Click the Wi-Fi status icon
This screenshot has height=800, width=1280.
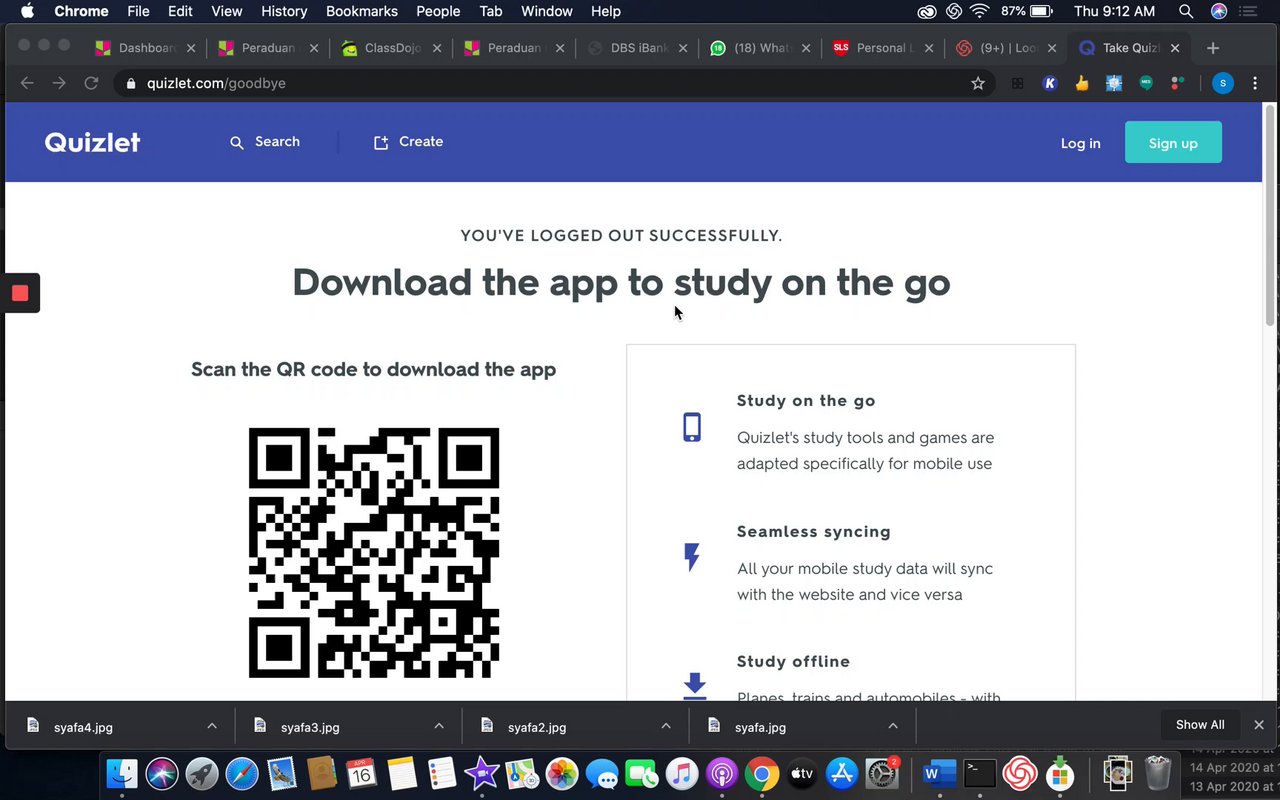[980, 11]
